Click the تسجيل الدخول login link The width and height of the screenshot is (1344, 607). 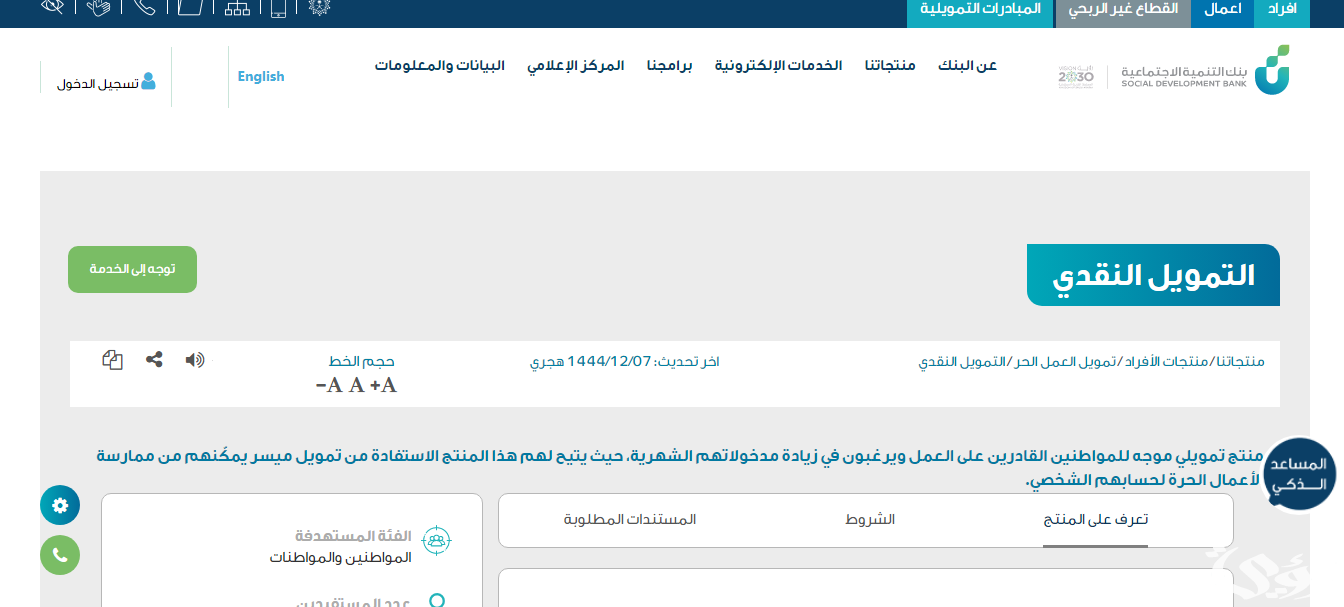pos(106,83)
